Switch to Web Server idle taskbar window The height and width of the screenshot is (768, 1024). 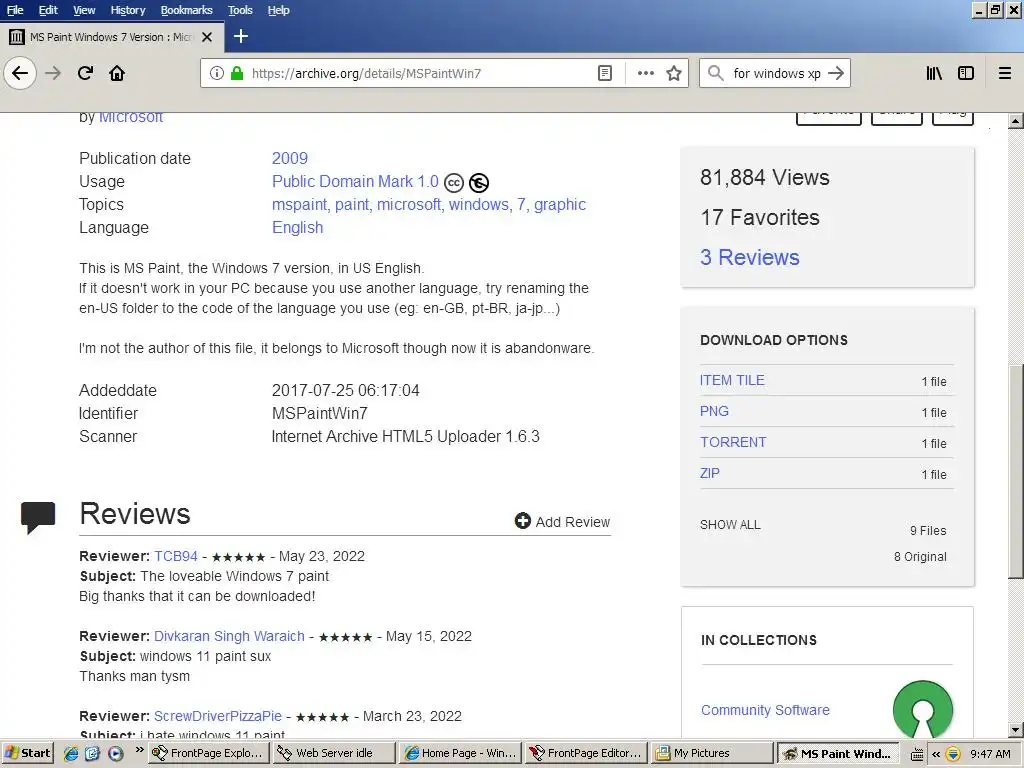[334, 753]
